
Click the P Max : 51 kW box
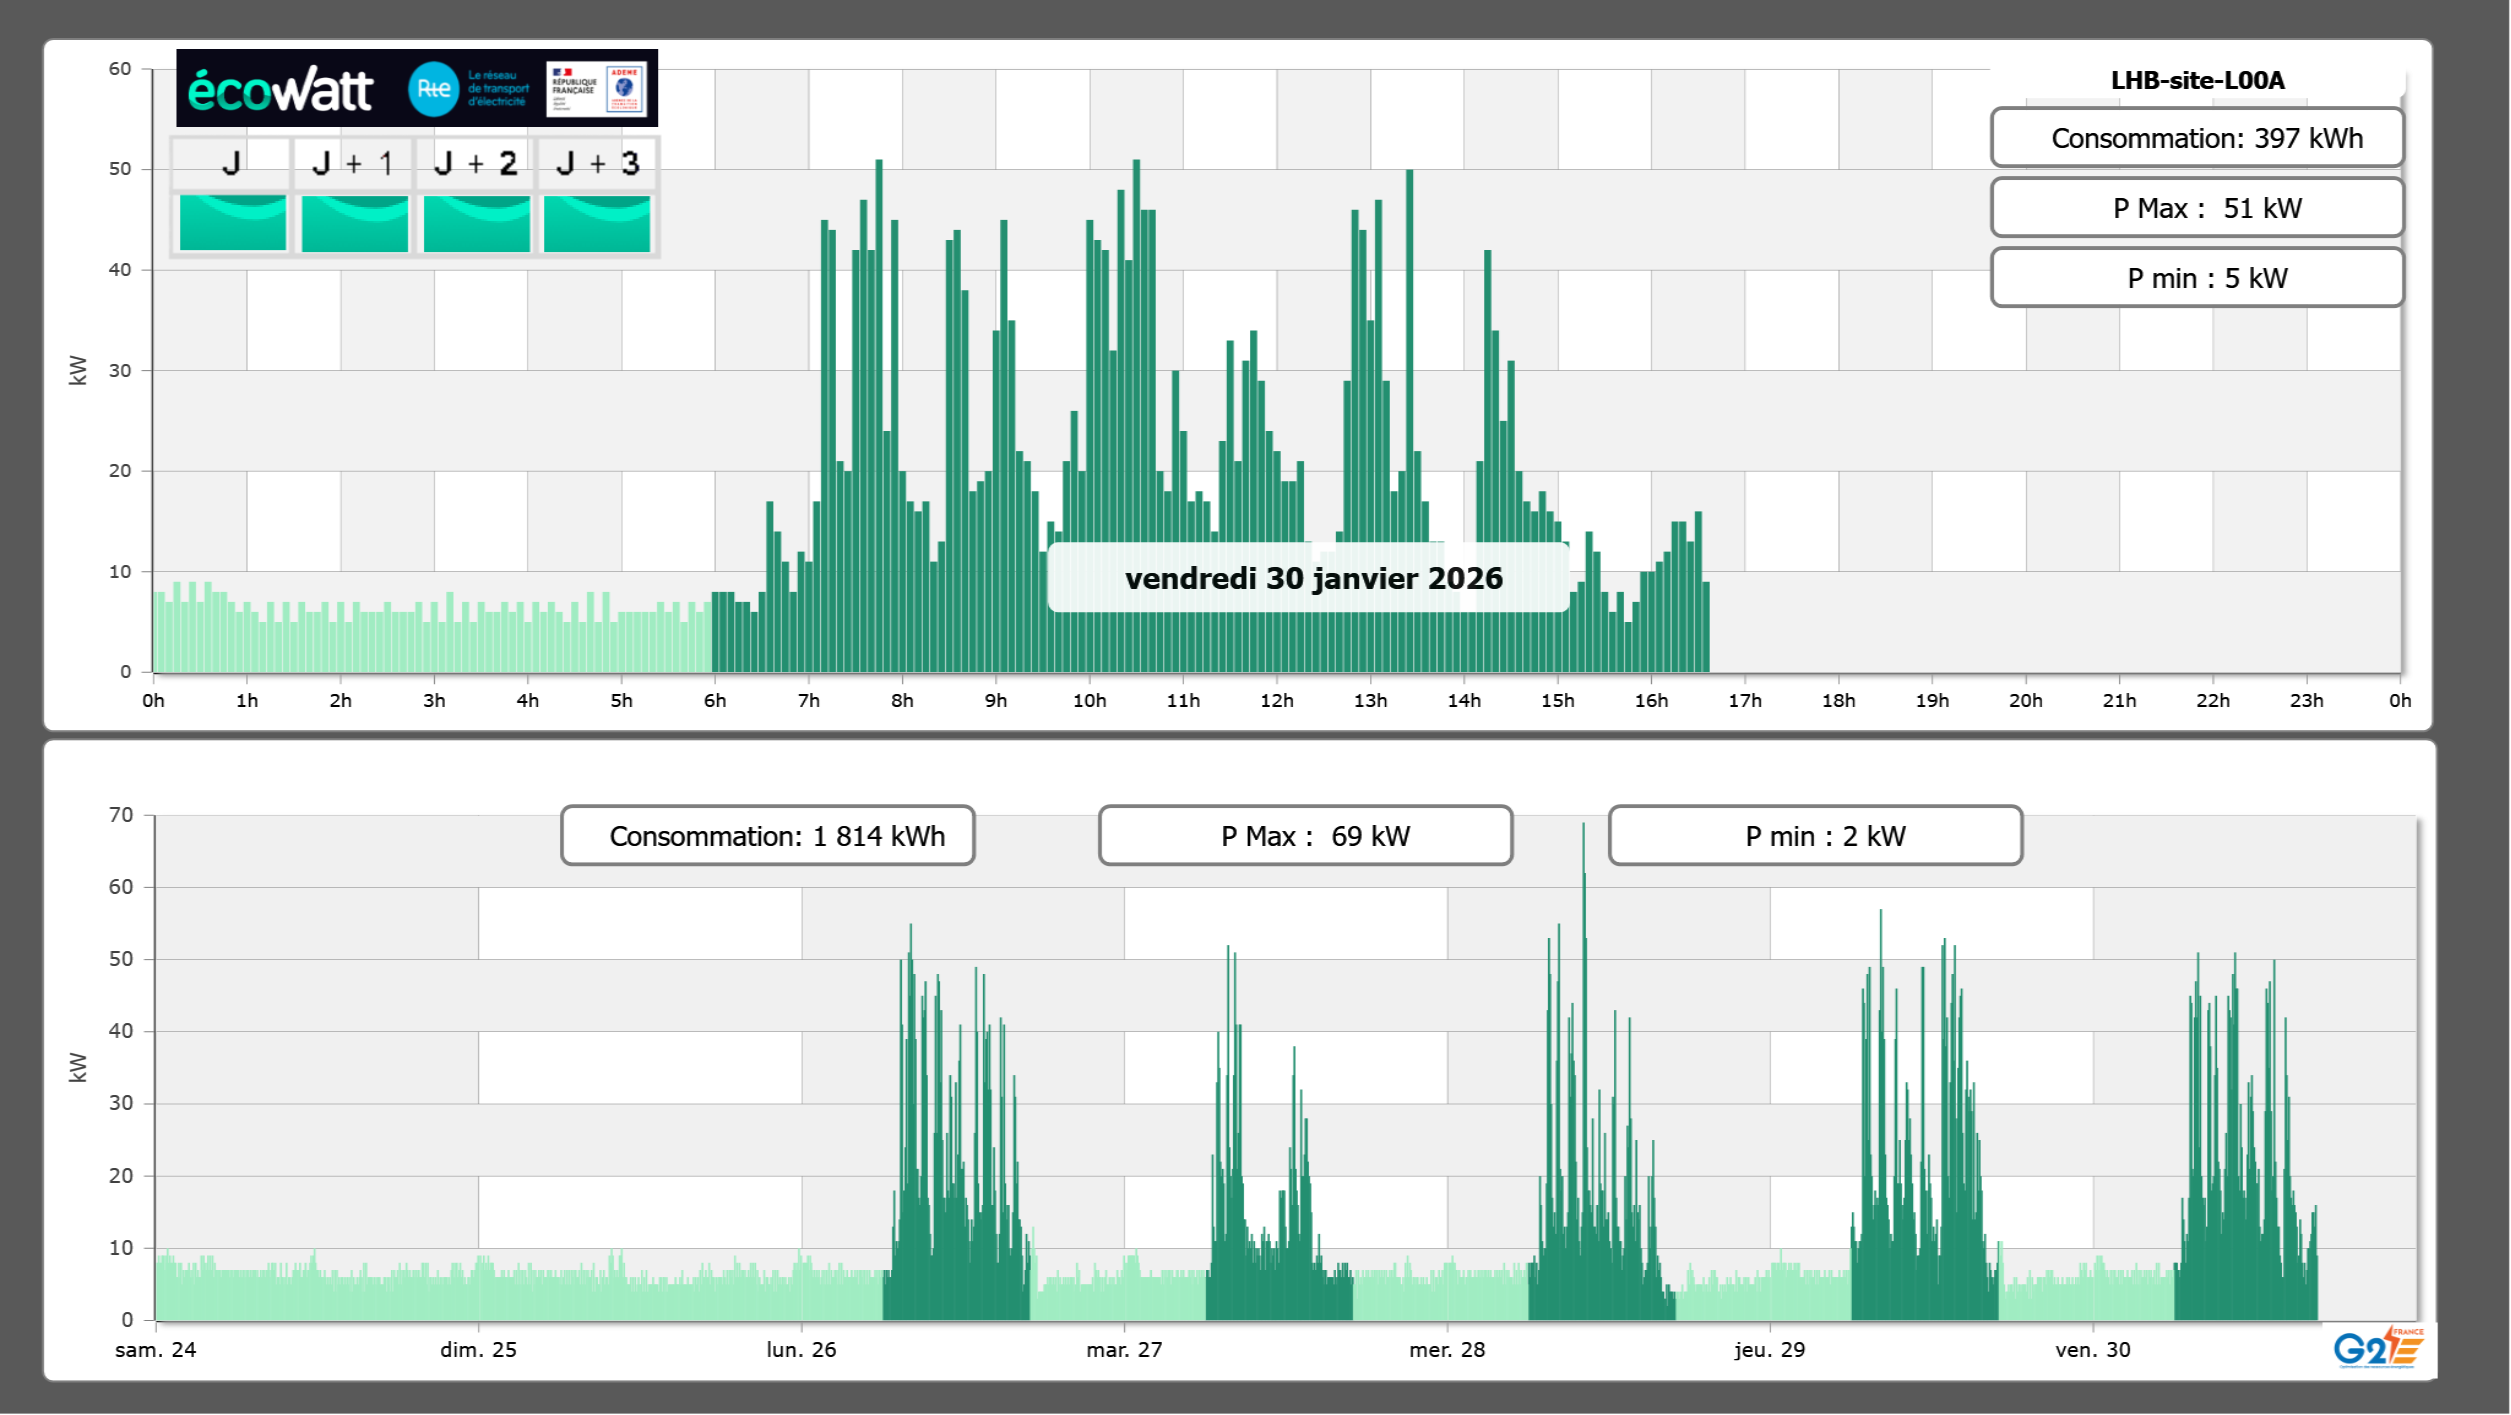tap(2196, 208)
